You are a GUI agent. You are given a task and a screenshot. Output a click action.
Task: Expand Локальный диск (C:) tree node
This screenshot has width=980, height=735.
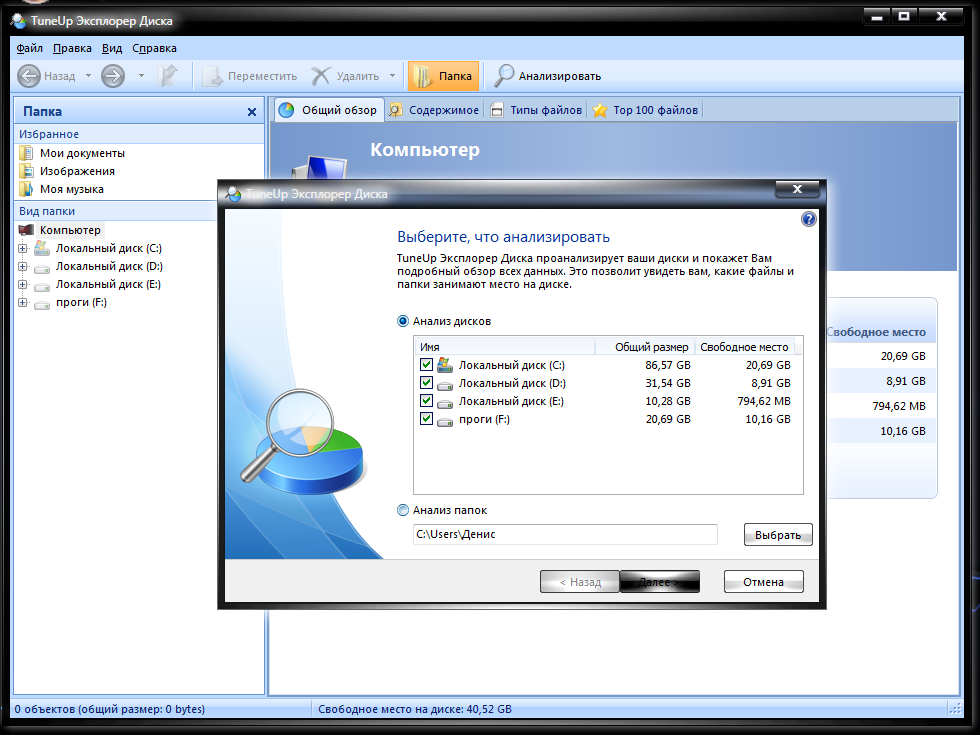pos(22,248)
